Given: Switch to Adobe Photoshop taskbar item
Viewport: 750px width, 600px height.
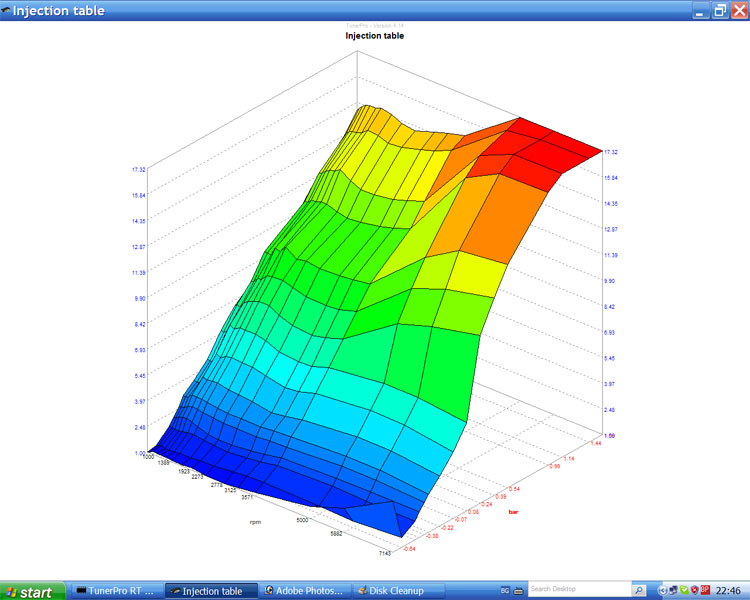Looking at the screenshot, I should (307, 591).
